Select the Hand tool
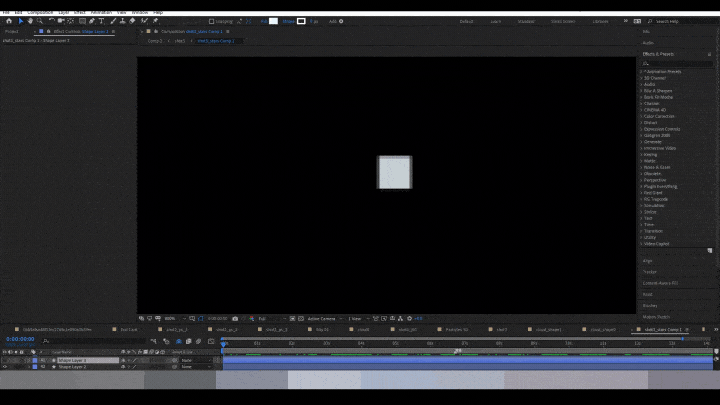This screenshot has height=405, width=720. 30,21
